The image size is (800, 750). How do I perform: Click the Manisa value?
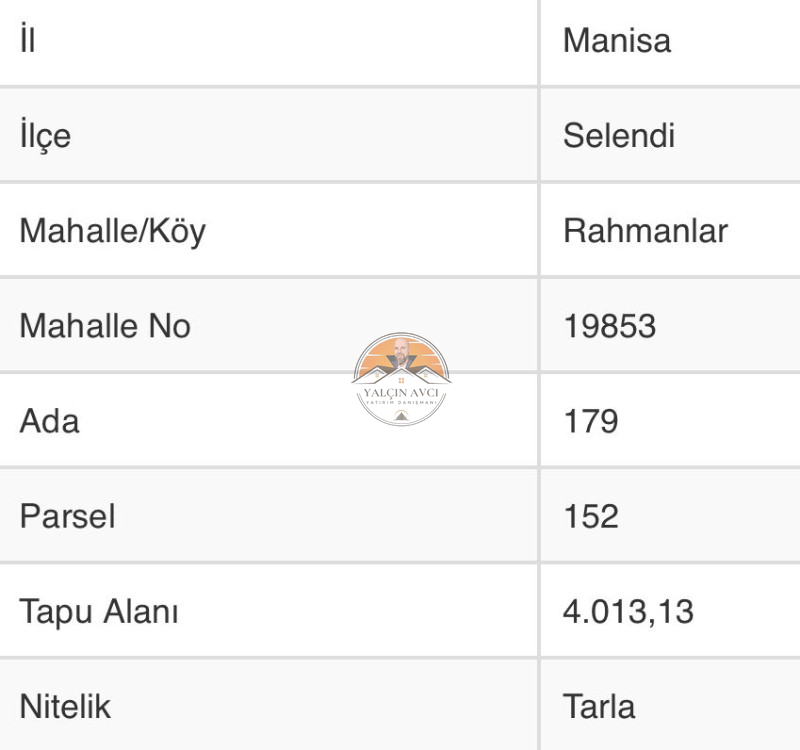coord(616,40)
